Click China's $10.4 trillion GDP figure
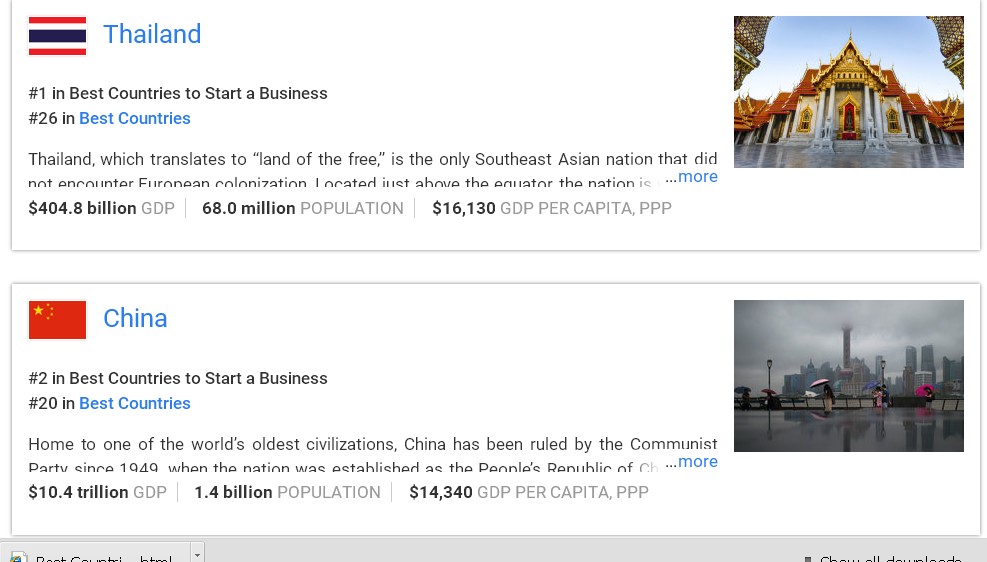Viewport: 987px width, 562px height. pos(78,492)
